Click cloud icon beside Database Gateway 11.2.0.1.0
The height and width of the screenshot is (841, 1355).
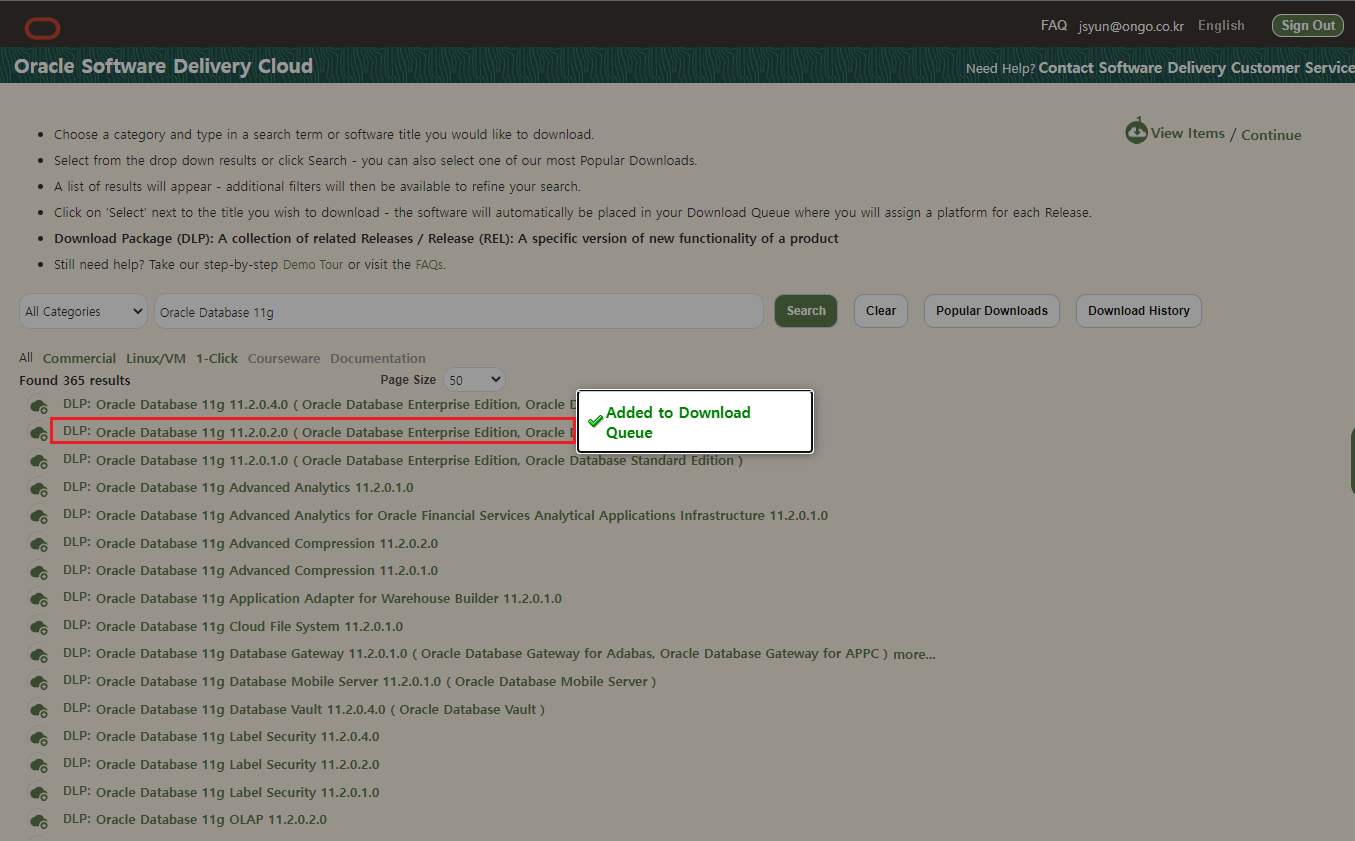[x=39, y=655]
